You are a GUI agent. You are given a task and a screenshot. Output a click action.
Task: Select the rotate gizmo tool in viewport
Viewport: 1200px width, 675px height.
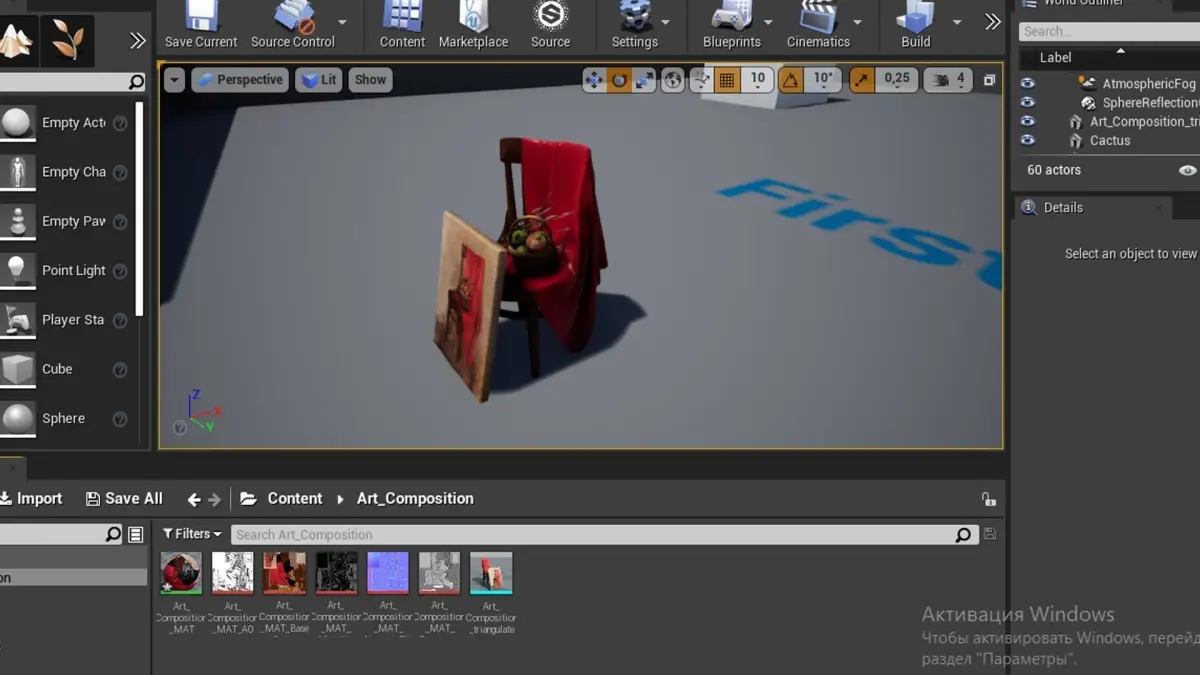pos(620,80)
